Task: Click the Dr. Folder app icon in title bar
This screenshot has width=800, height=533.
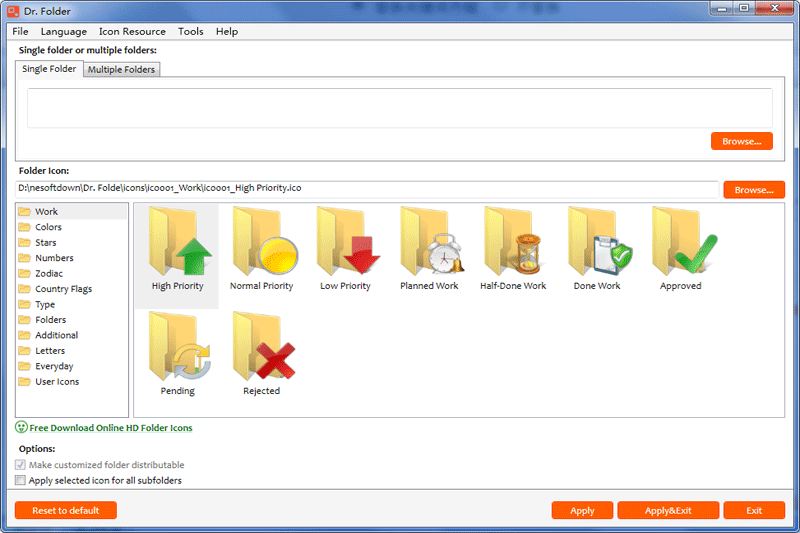Action: pos(13,11)
